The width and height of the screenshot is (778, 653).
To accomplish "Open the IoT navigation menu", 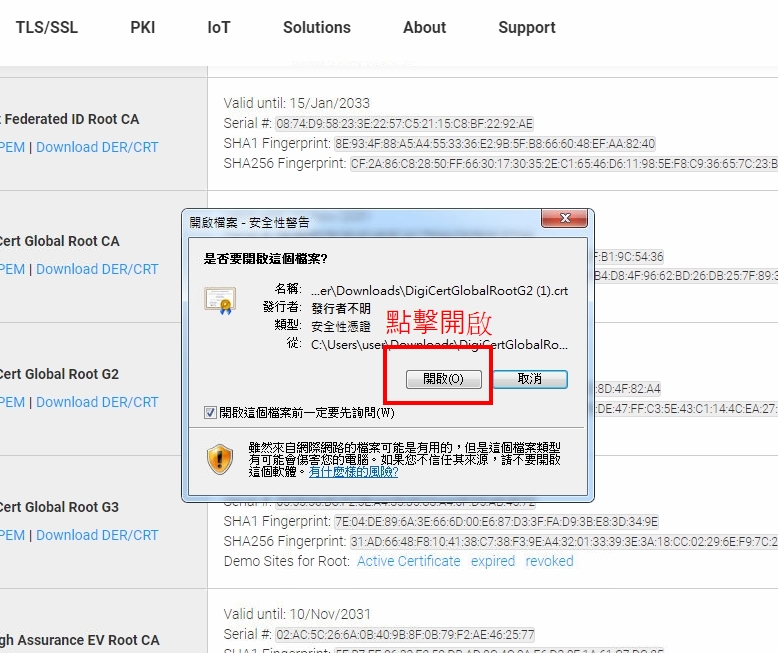I will tap(218, 27).
